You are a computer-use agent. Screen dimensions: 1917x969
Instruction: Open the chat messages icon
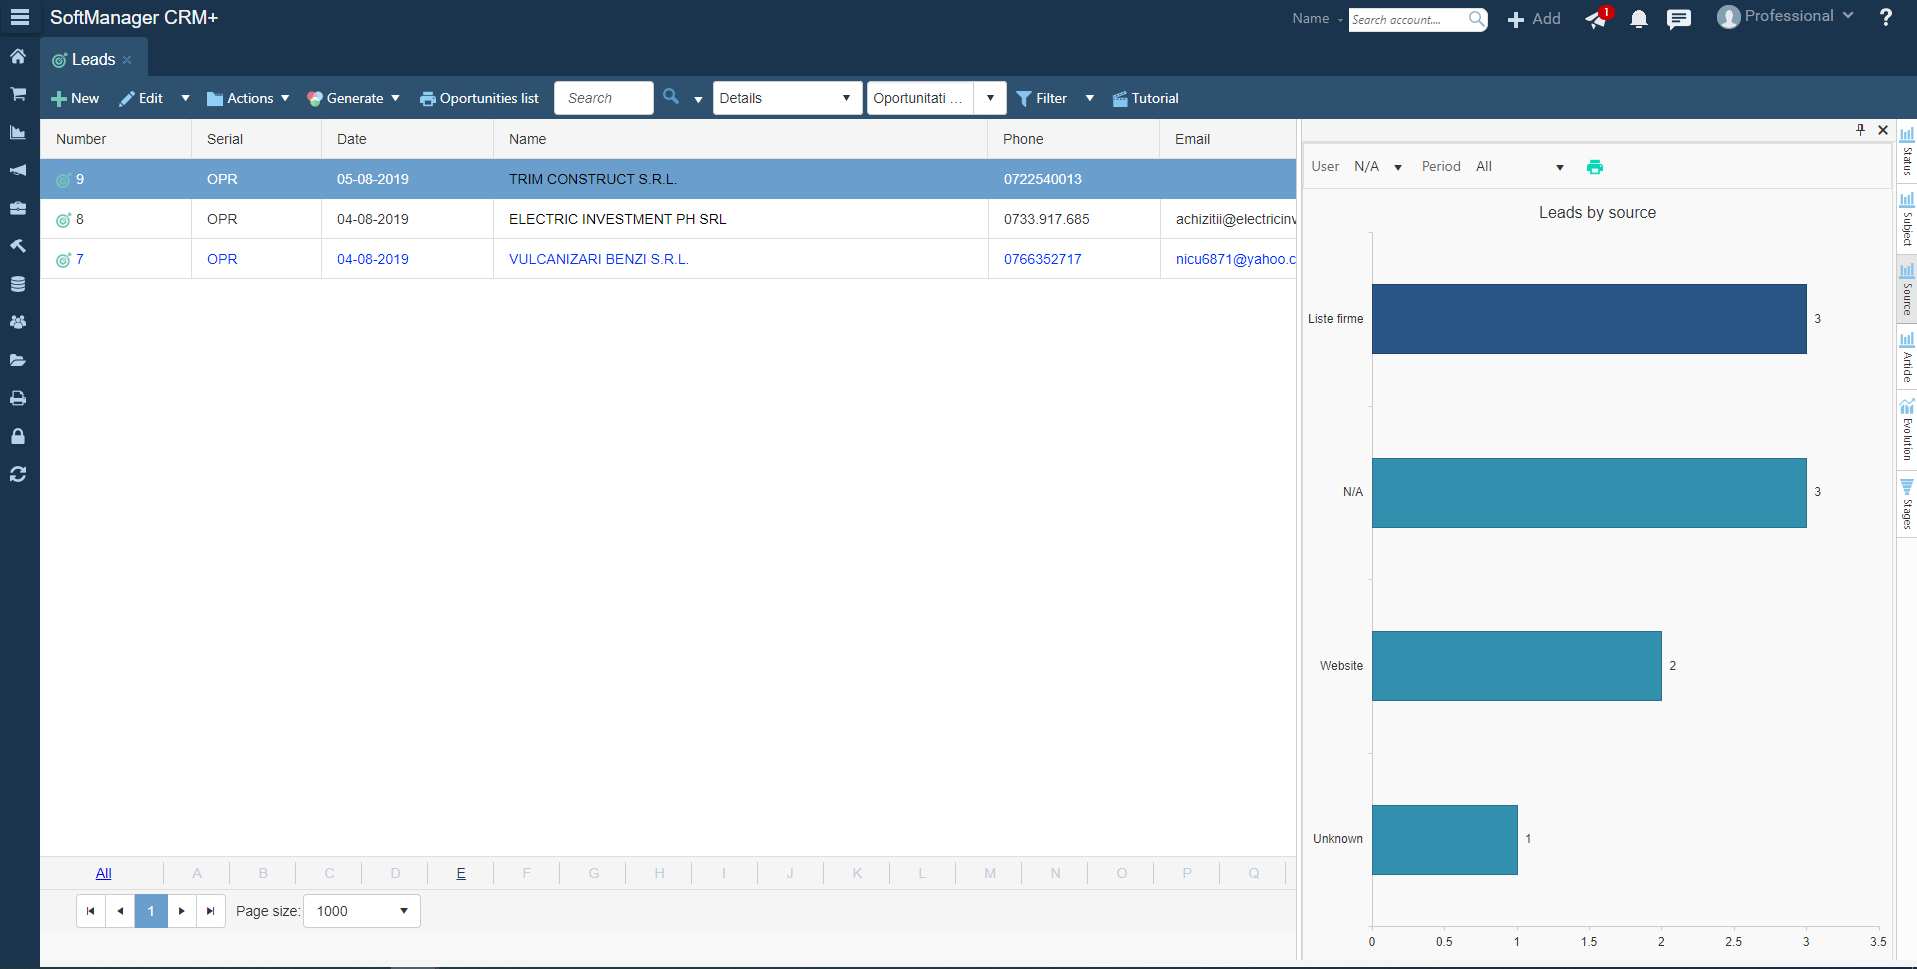pyautogui.click(x=1678, y=19)
